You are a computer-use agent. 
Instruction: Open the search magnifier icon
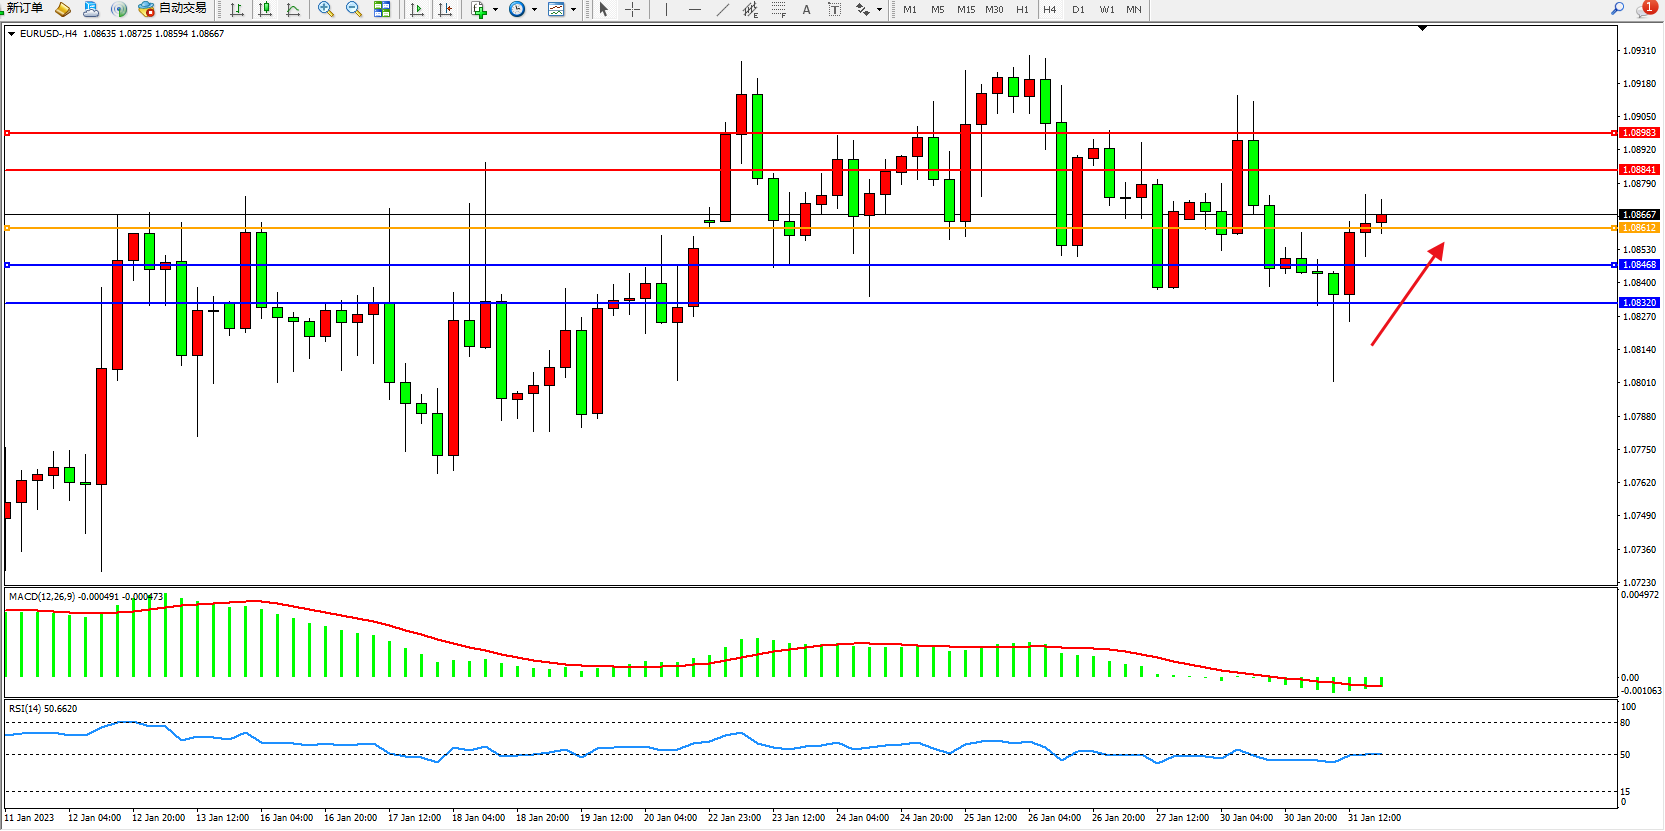(x=1617, y=9)
